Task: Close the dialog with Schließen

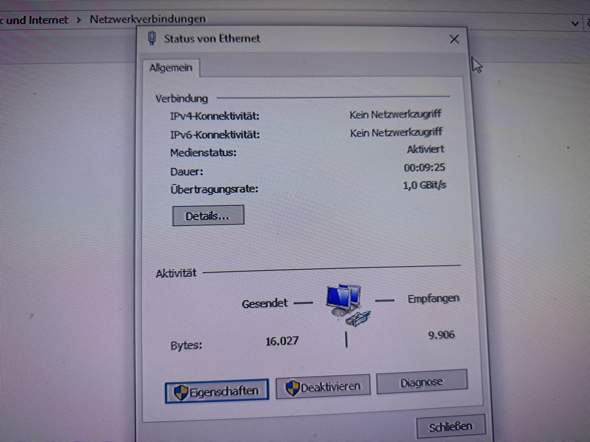Action: pyautogui.click(x=450, y=427)
